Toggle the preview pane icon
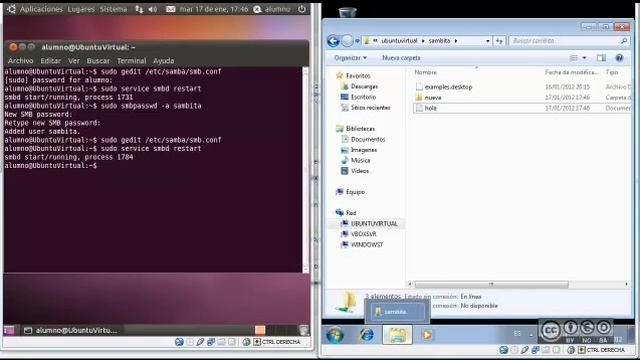Image resolution: width=640 pixels, height=360 pixels. click(x=601, y=58)
